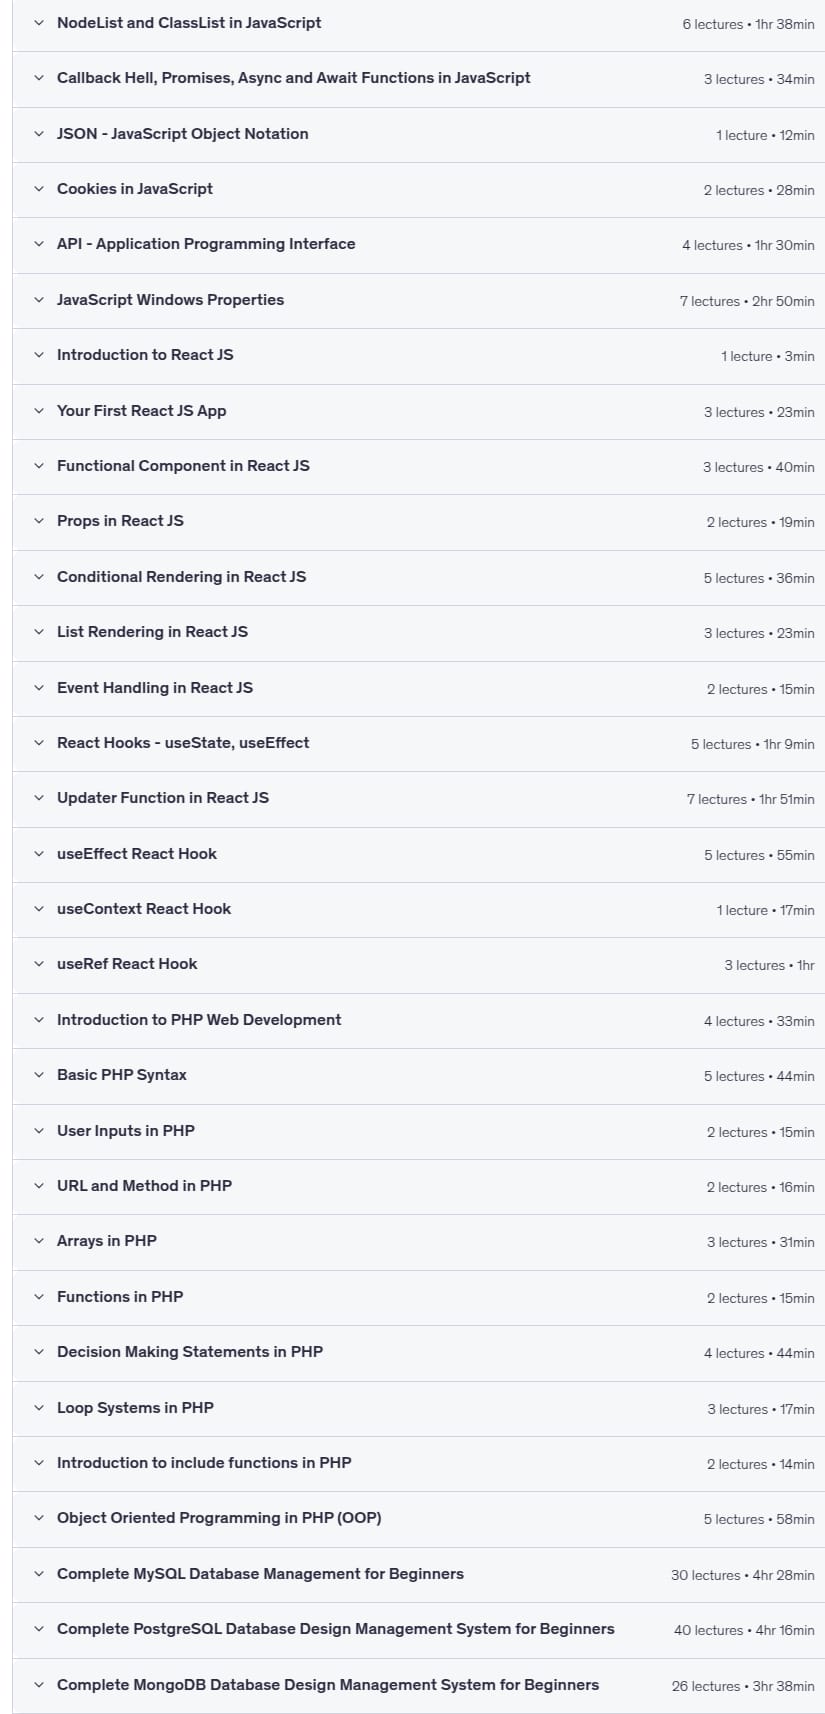Click the Functional Component in React JS heading
825x1714 pixels.
[183, 466]
